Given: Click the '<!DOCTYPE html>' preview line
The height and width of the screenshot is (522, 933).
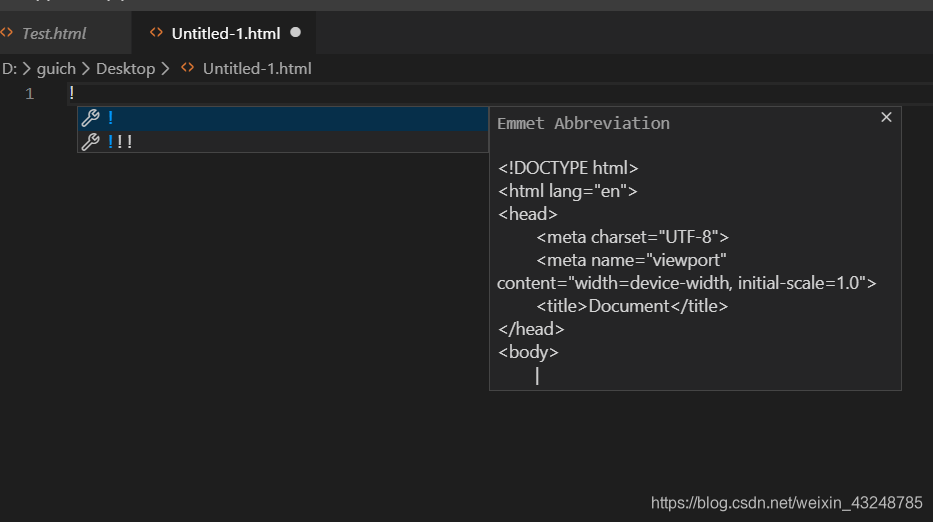Looking at the screenshot, I should pos(568,168).
